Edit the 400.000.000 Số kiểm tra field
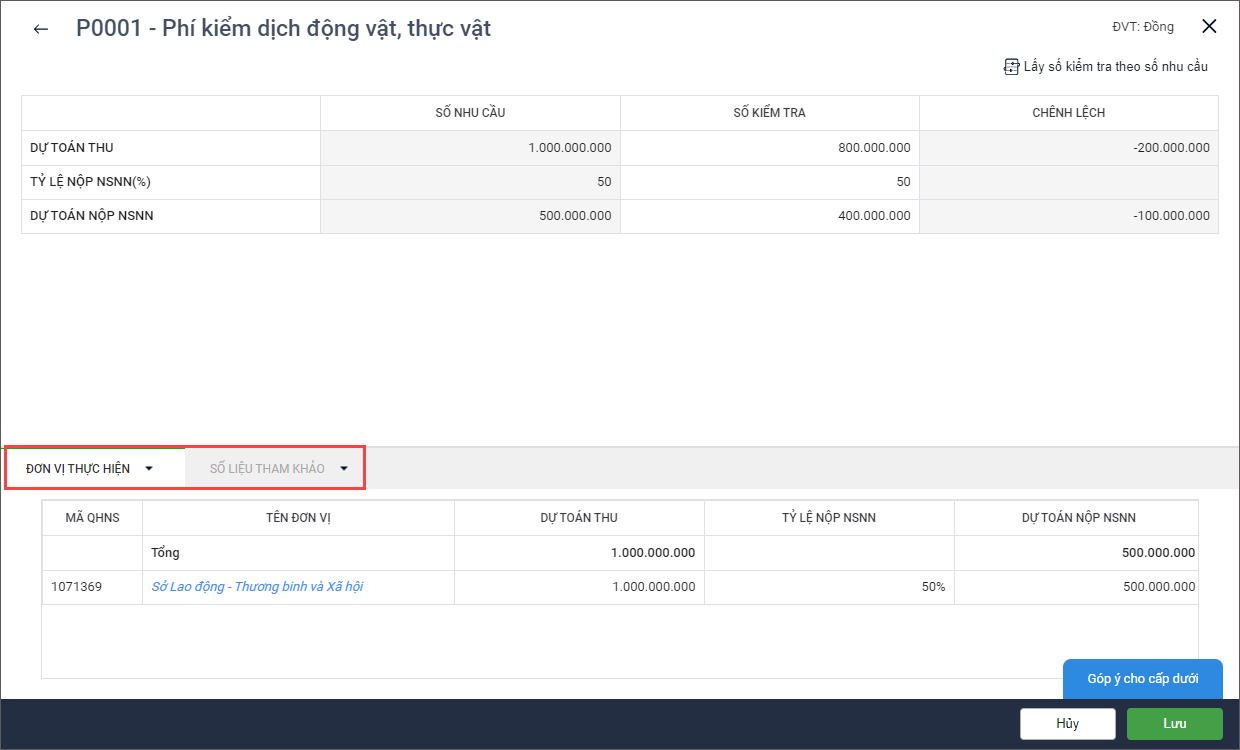 point(769,216)
